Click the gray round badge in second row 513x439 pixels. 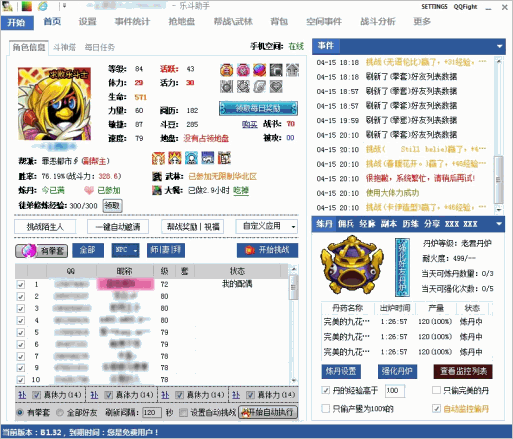click(227, 87)
